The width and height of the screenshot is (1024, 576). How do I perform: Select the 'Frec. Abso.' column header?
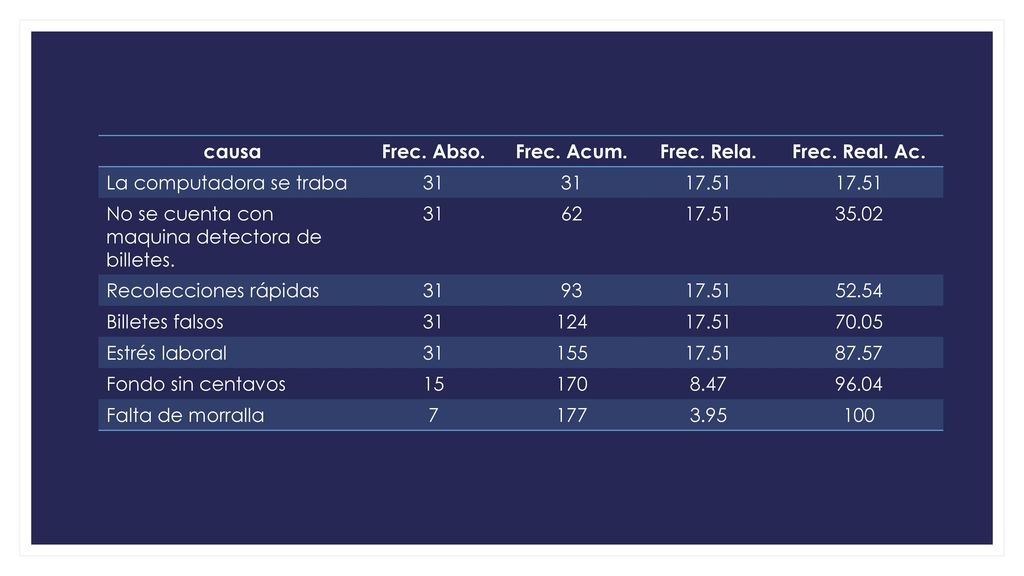tap(433, 152)
